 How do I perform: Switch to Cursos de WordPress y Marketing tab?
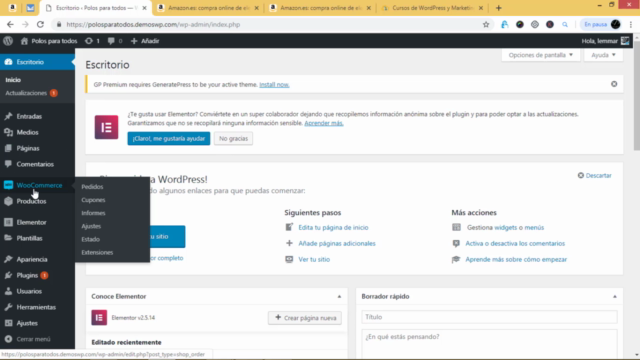[x=432, y=8]
